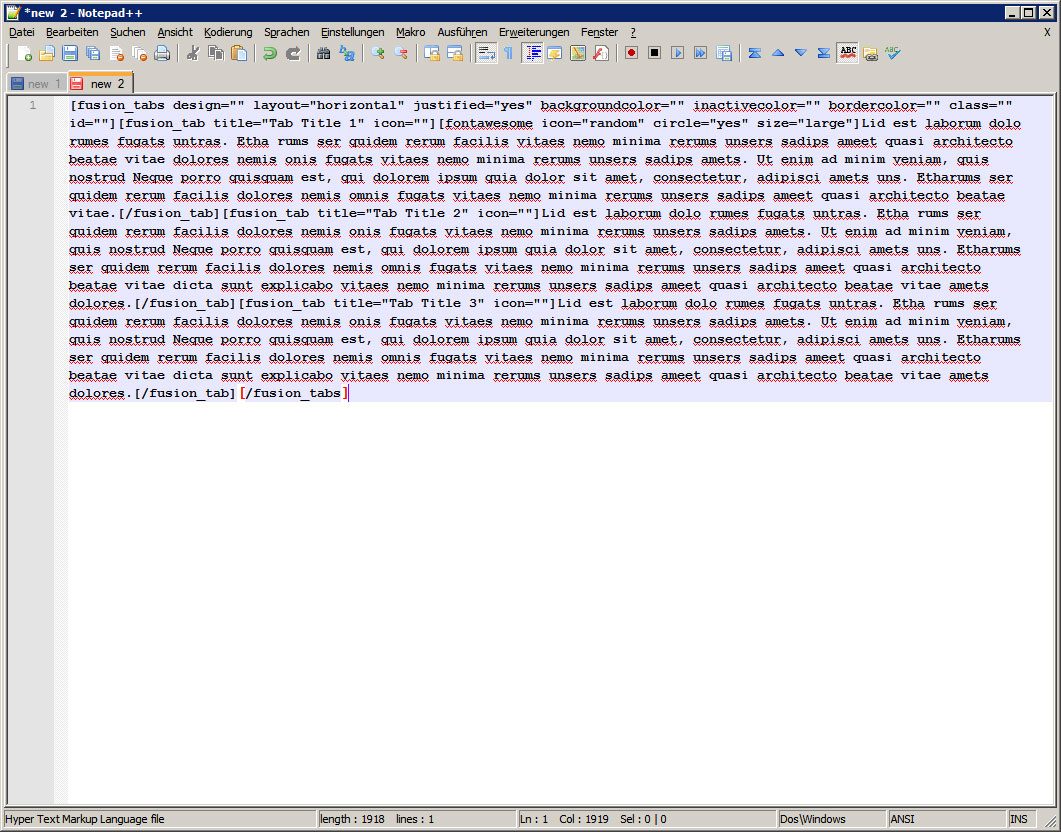Open the Fenster menu

pyautogui.click(x=600, y=32)
